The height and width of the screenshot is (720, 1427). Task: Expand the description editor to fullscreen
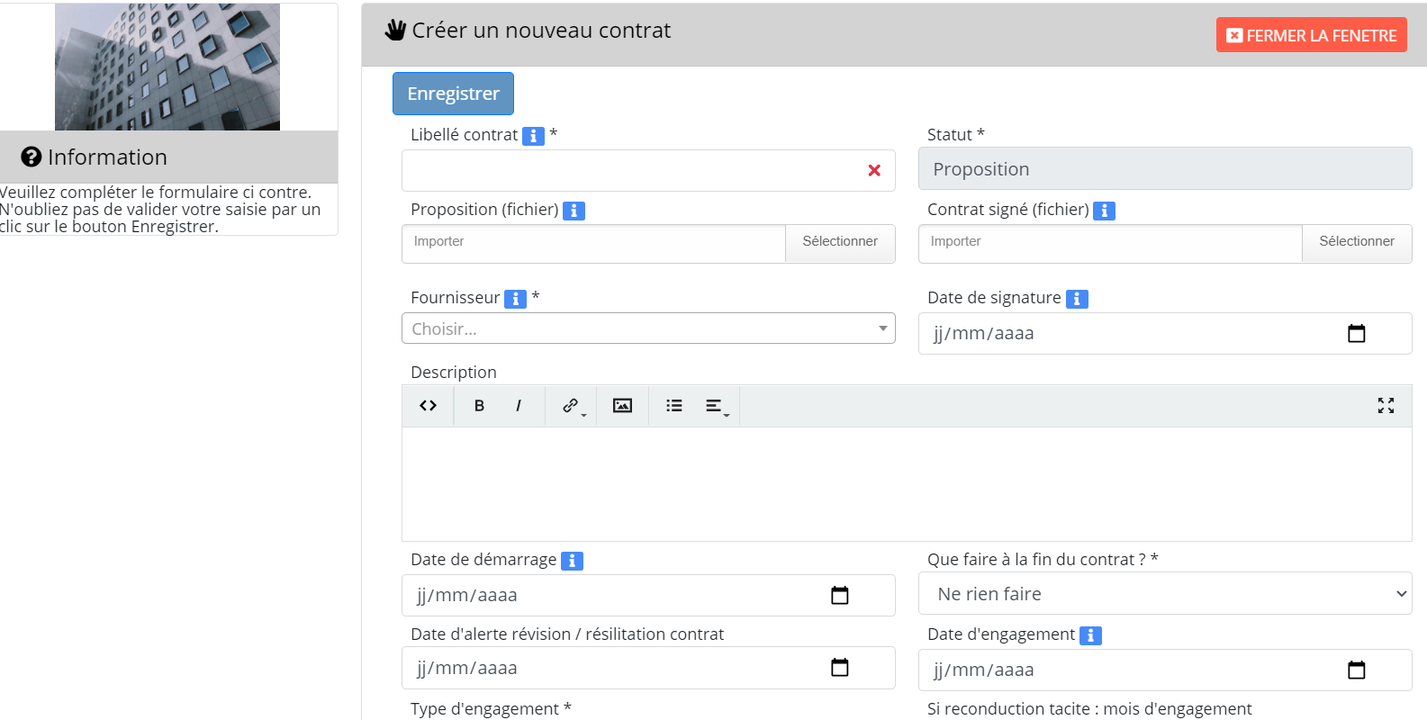tap(1385, 405)
